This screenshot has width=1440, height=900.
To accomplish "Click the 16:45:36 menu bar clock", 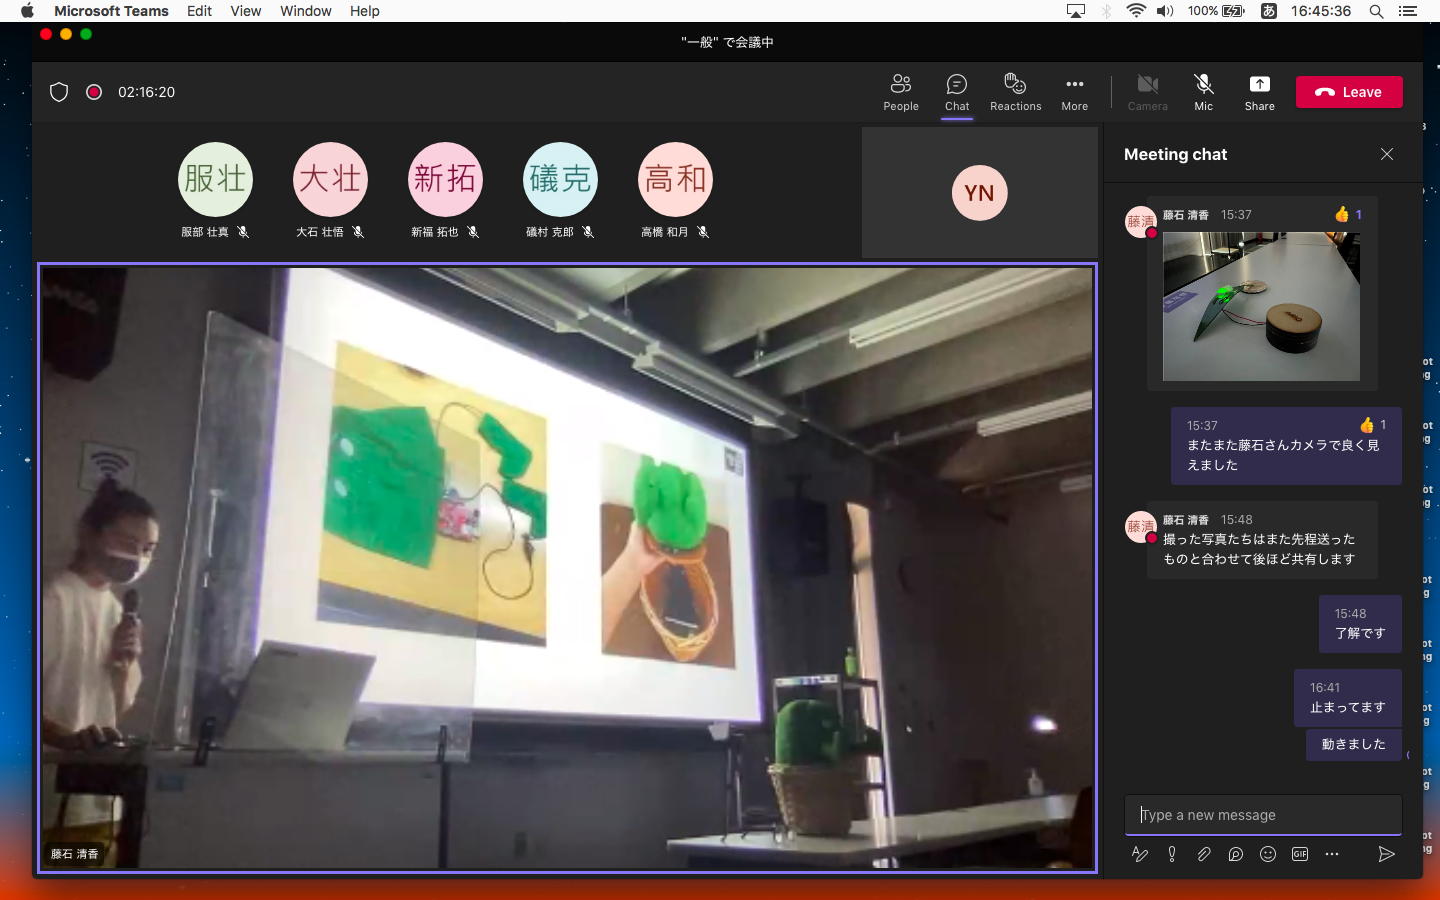I will pyautogui.click(x=1320, y=11).
